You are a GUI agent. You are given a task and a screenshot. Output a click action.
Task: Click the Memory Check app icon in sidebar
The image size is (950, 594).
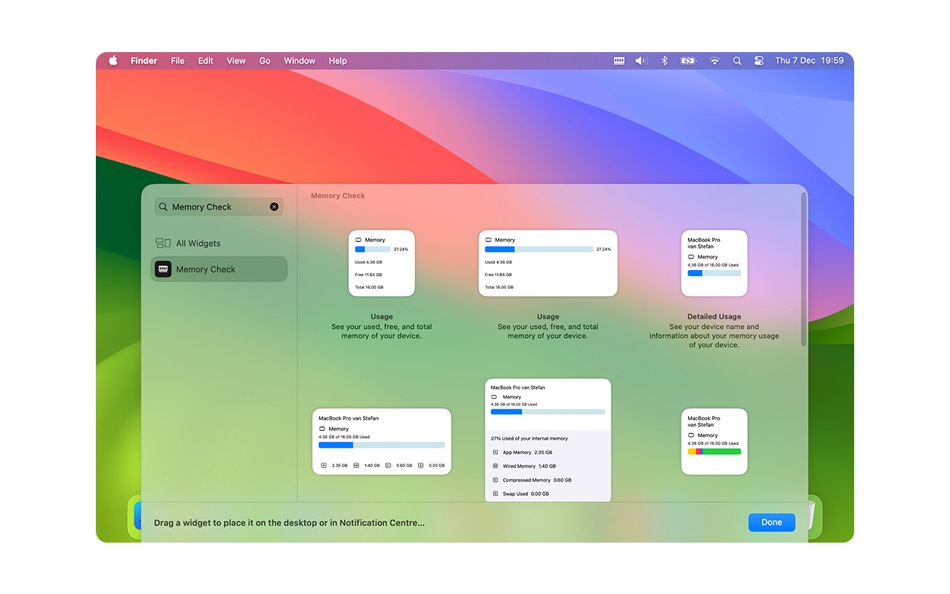(x=163, y=269)
